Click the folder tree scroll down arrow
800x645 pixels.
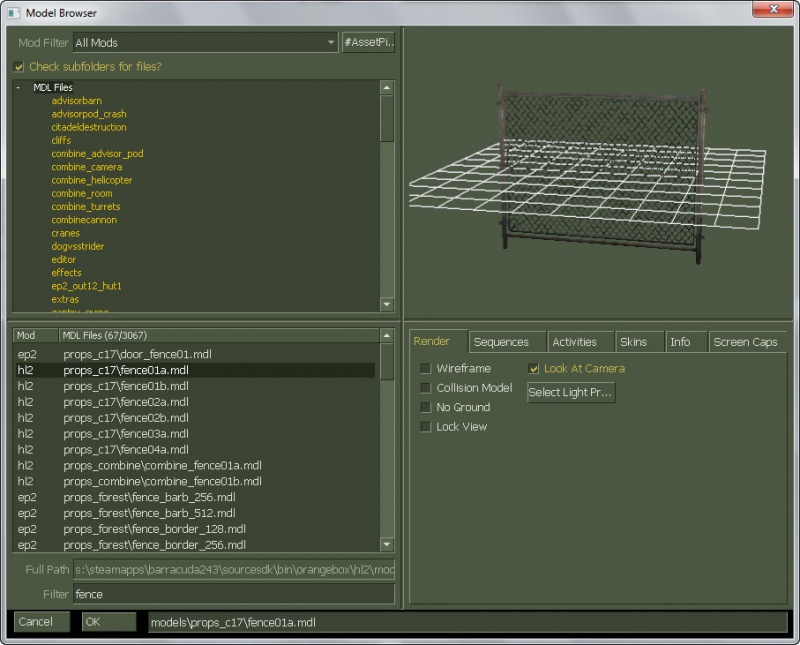(387, 304)
